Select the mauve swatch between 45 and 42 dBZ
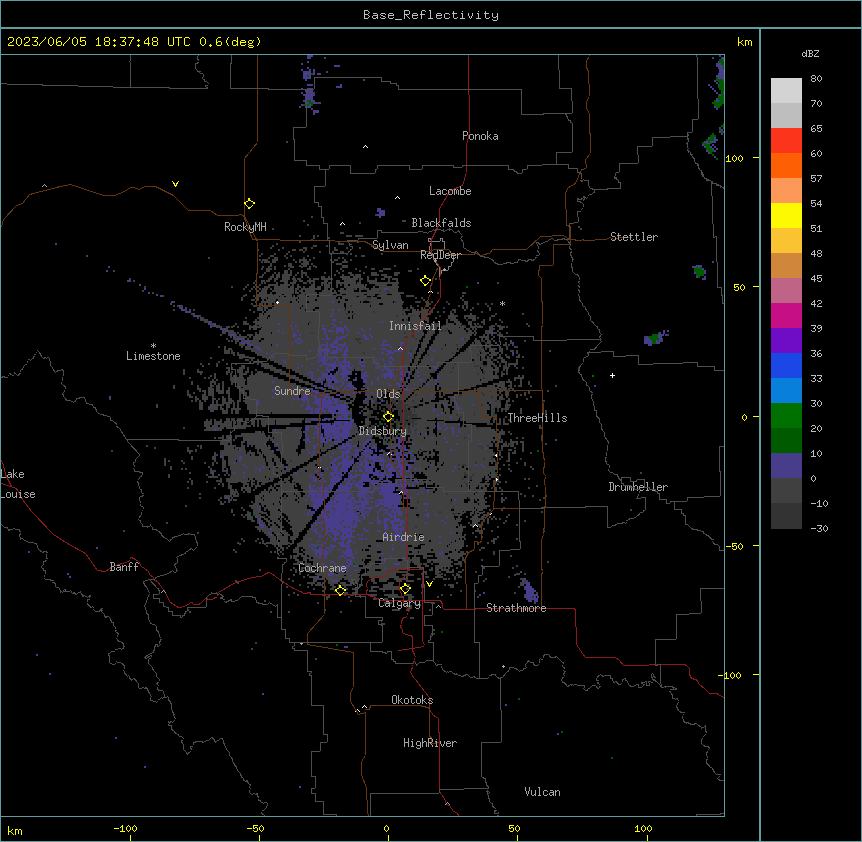This screenshot has height=842, width=862. pyautogui.click(x=786, y=291)
